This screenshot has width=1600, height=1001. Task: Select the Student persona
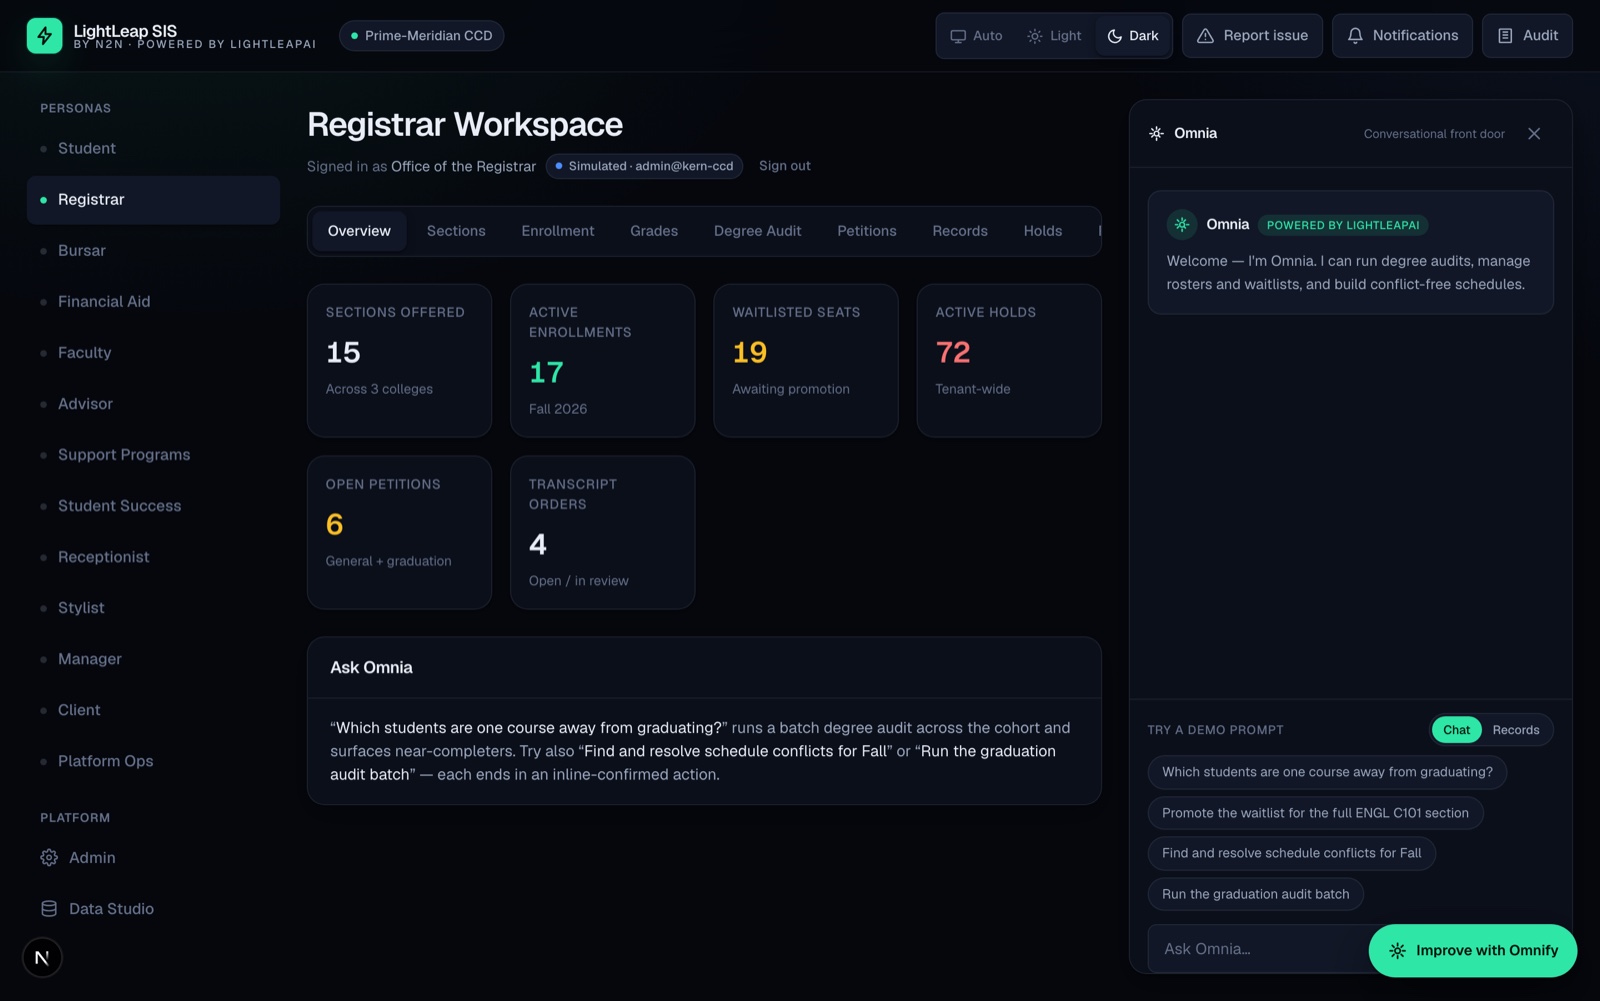click(x=153, y=149)
